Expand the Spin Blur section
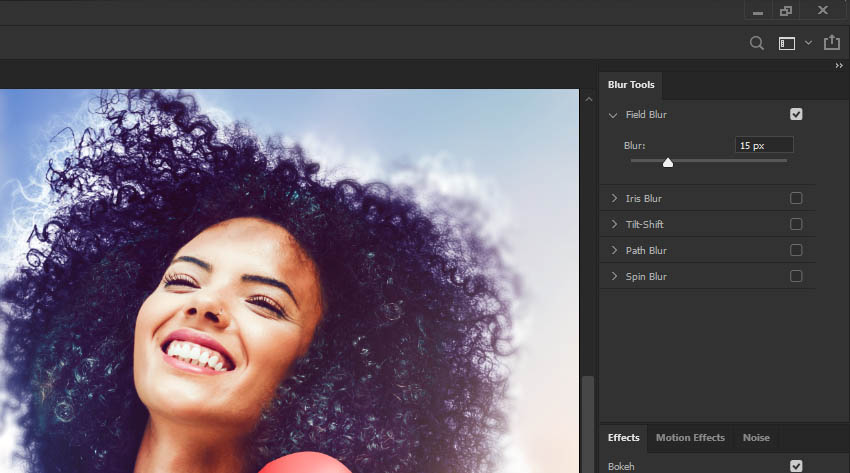 [x=614, y=276]
